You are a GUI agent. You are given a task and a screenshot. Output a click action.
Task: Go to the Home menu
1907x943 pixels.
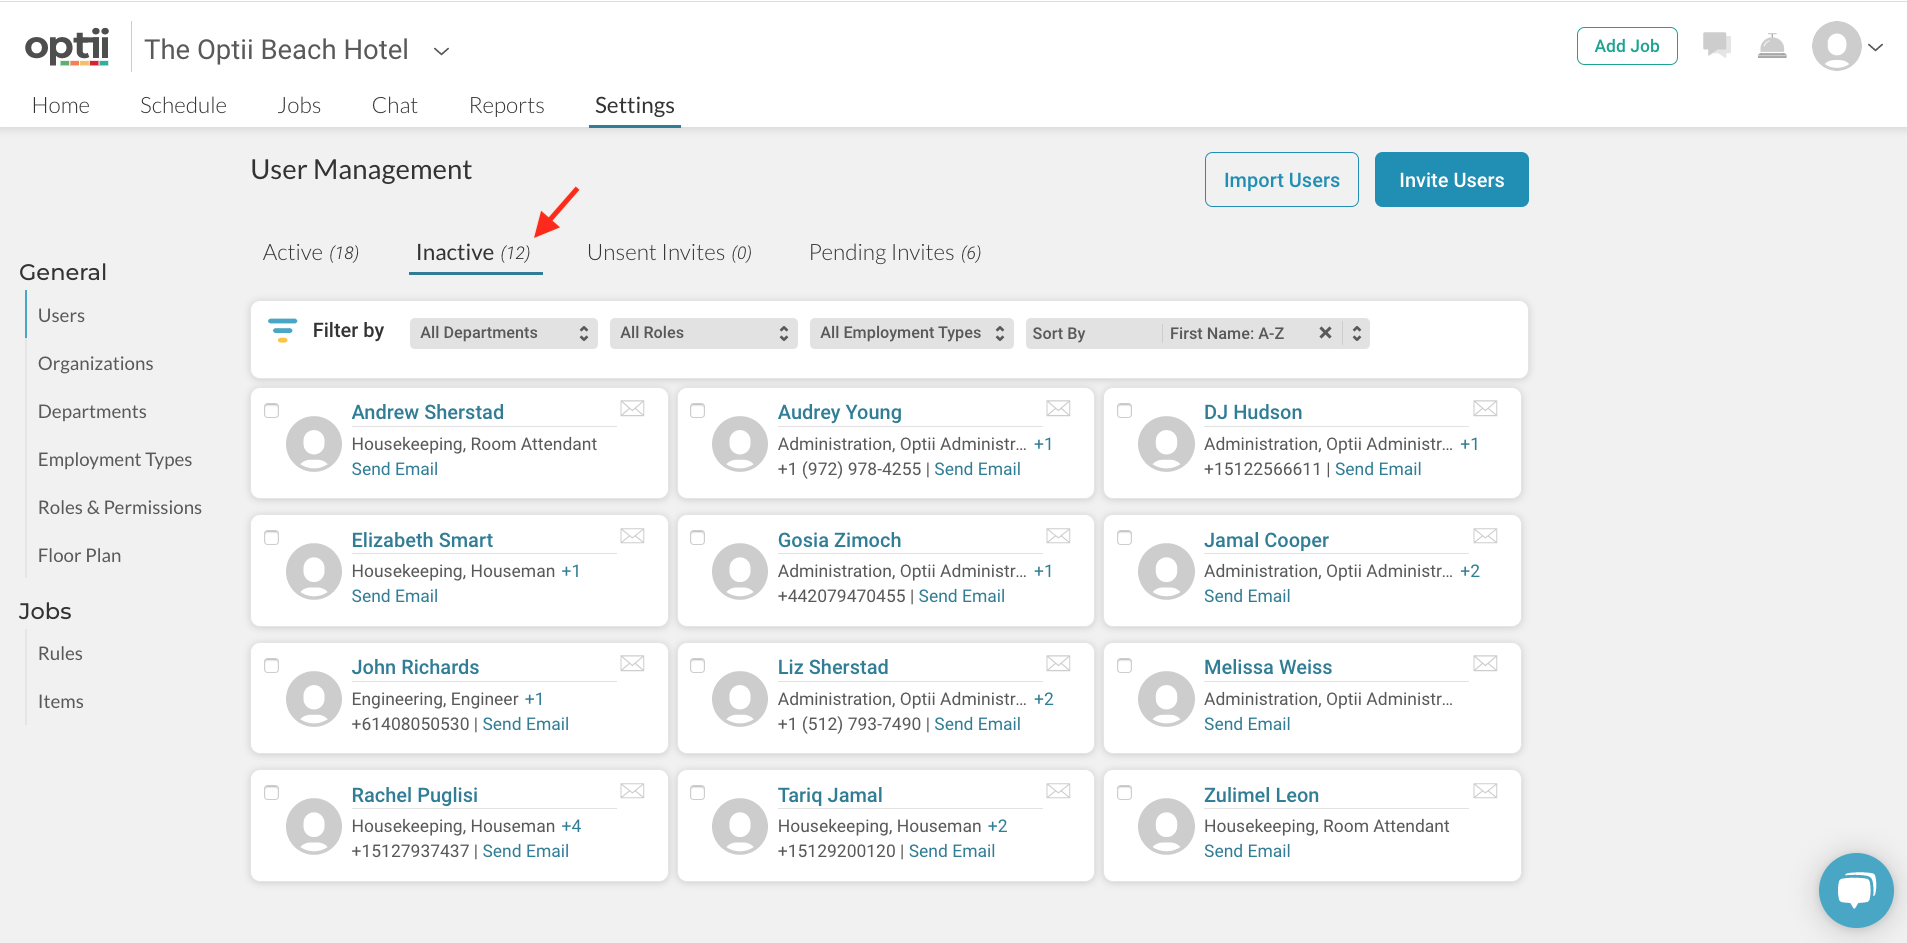pyautogui.click(x=61, y=105)
